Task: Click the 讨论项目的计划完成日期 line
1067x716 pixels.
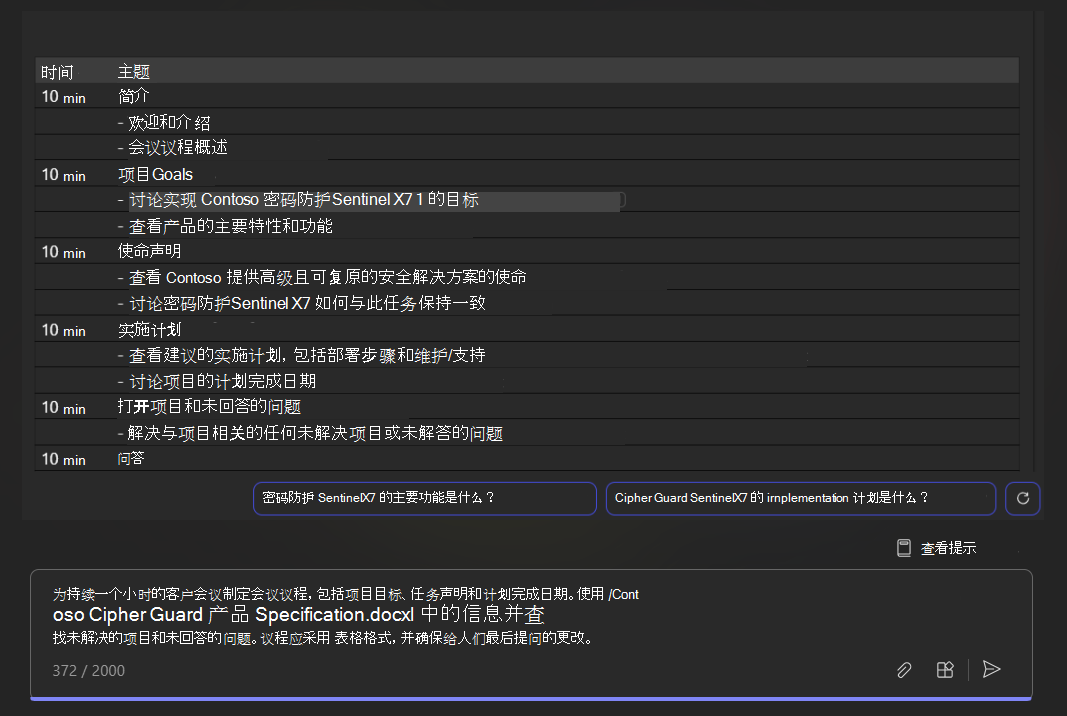Action: (216, 381)
